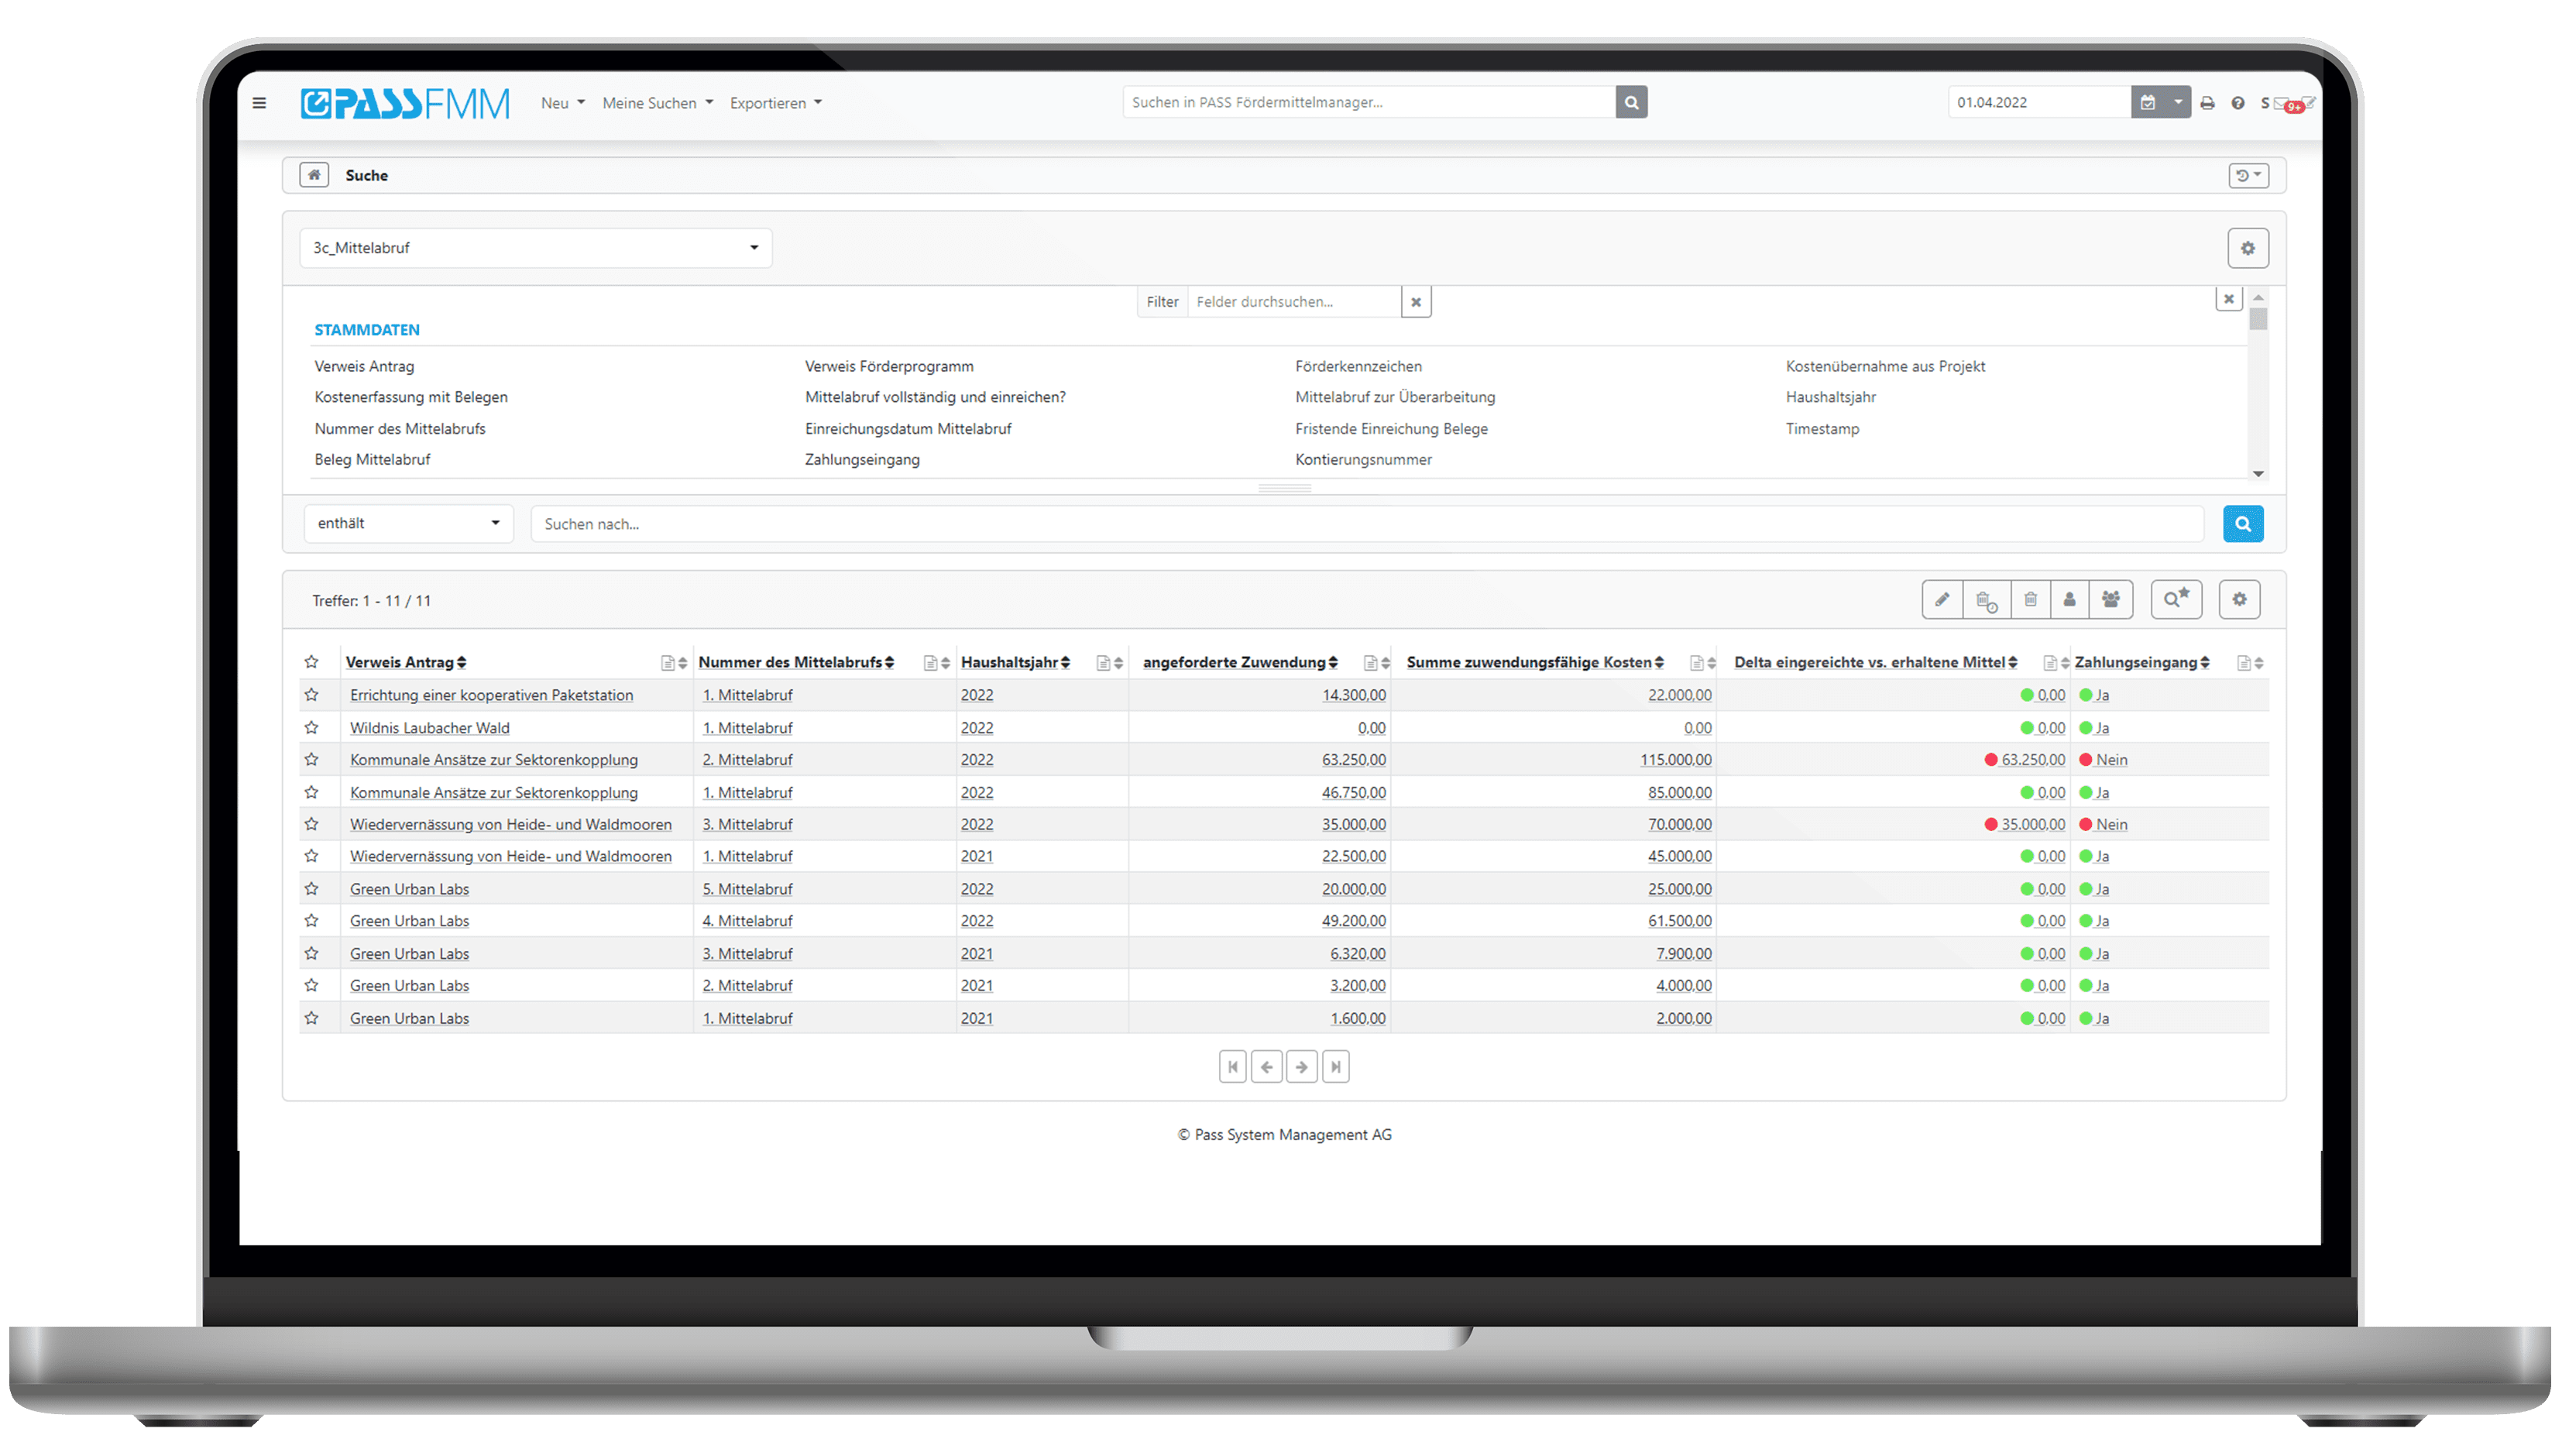The image size is (2569, 1456).
Task: Focus the Suchen nach input field
Action: (1367, 524)
